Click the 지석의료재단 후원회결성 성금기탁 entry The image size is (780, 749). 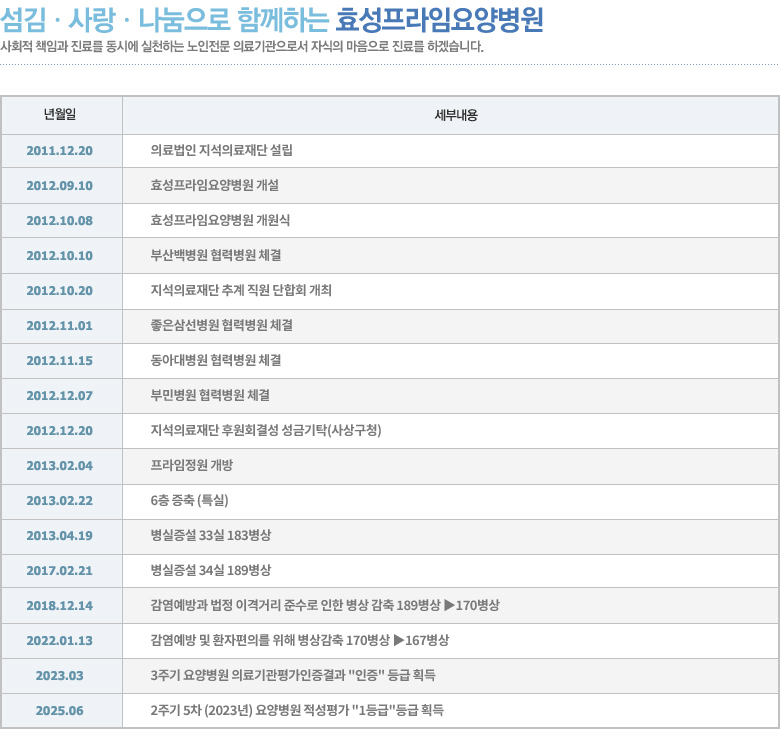point(265,430)
